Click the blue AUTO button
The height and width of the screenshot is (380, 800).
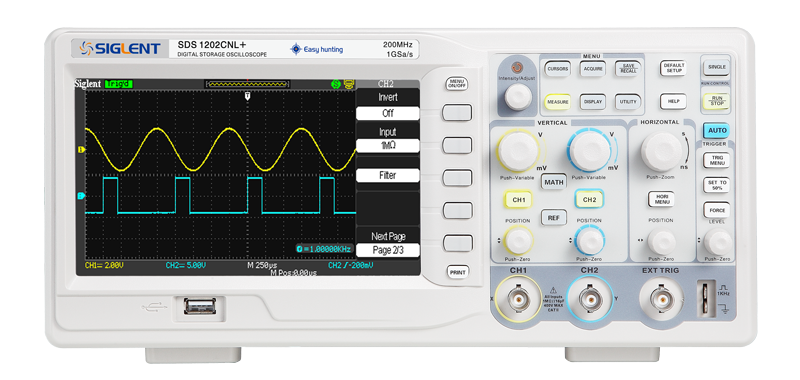[717, 131]
